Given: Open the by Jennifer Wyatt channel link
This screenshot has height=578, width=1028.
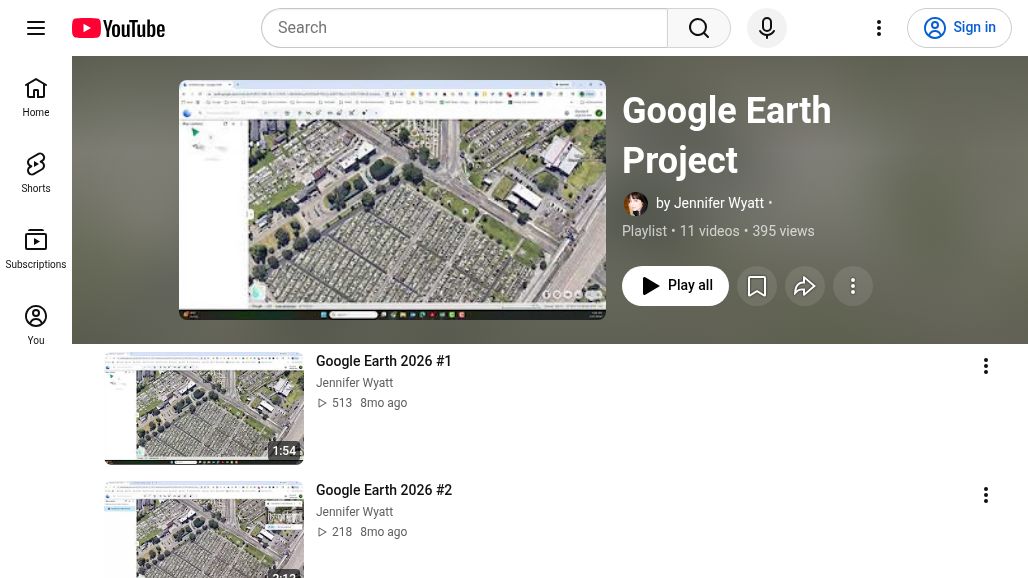Looking at the screenshot, I should click(710, 203).
